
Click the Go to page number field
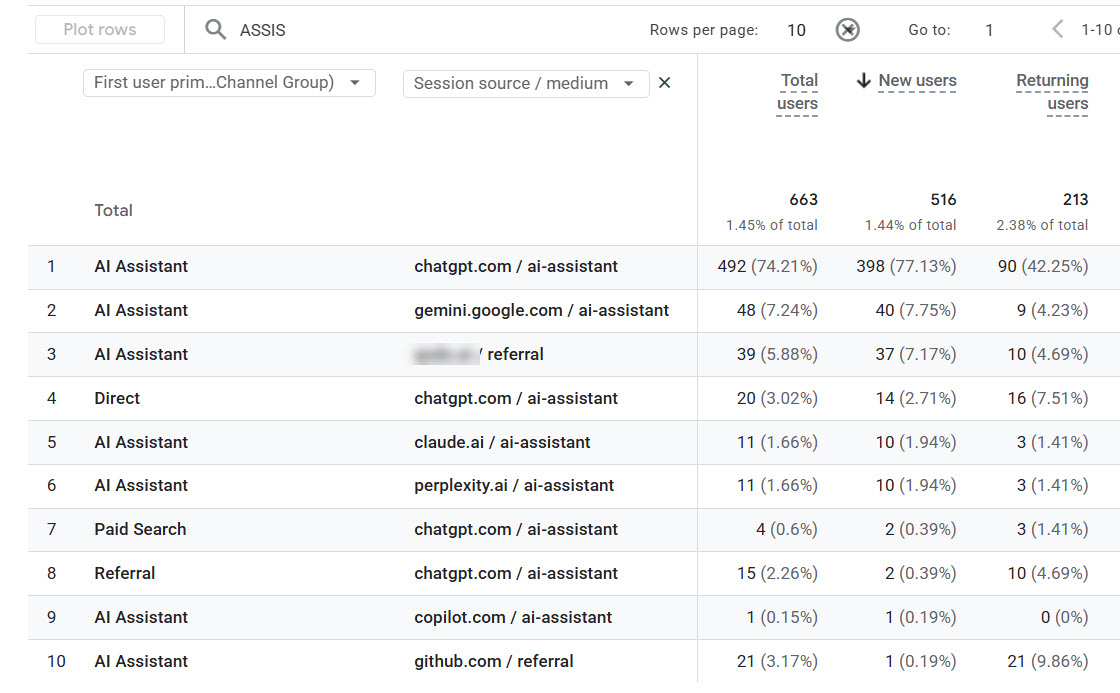[x=989, y=30]
